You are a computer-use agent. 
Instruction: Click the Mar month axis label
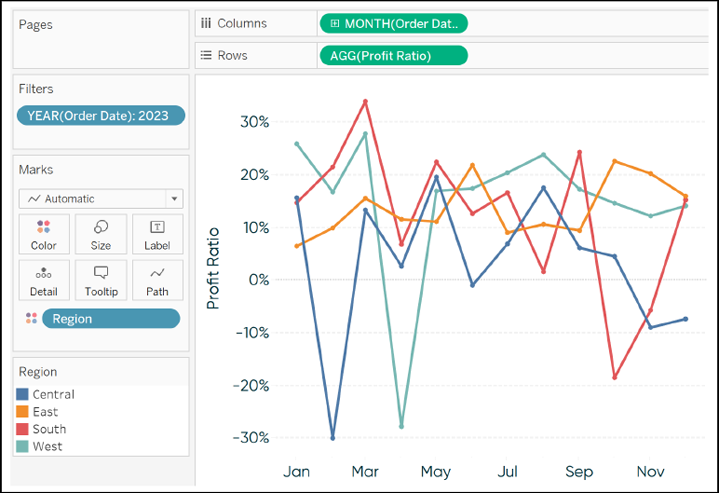[365, 471]
